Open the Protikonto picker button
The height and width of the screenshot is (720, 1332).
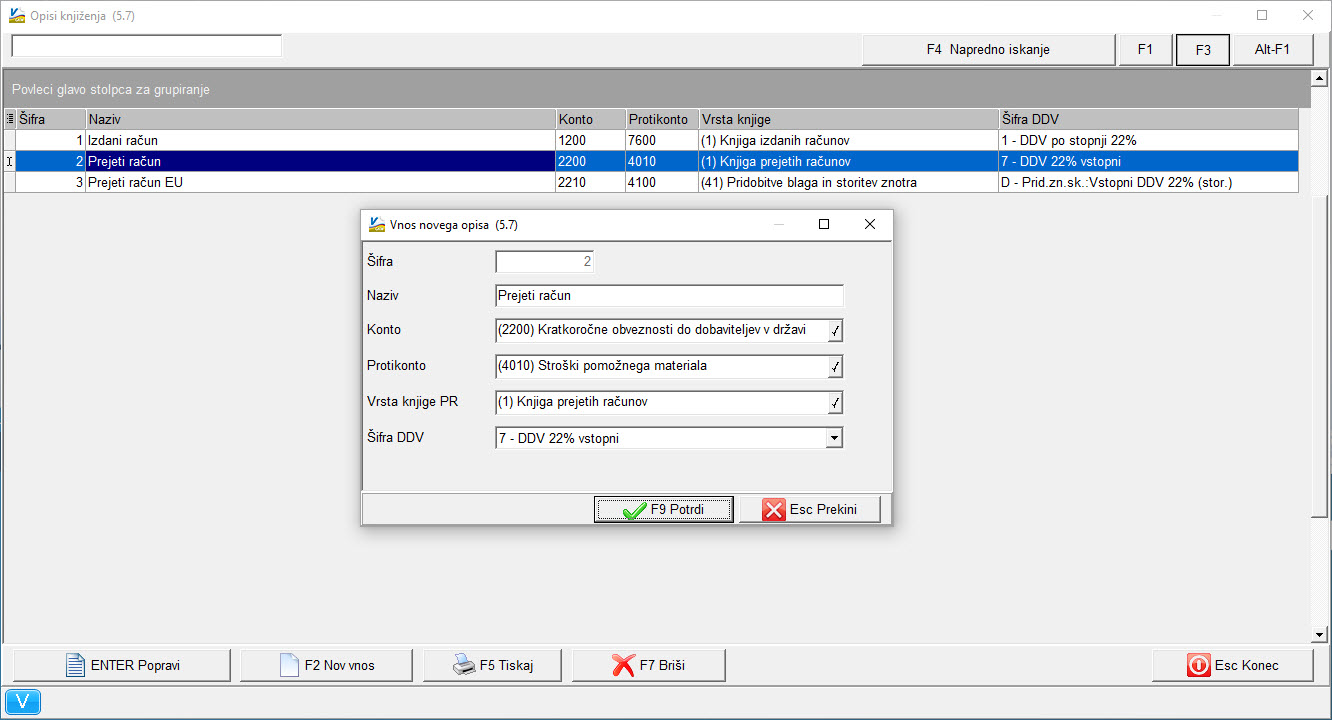pos(835,367)
